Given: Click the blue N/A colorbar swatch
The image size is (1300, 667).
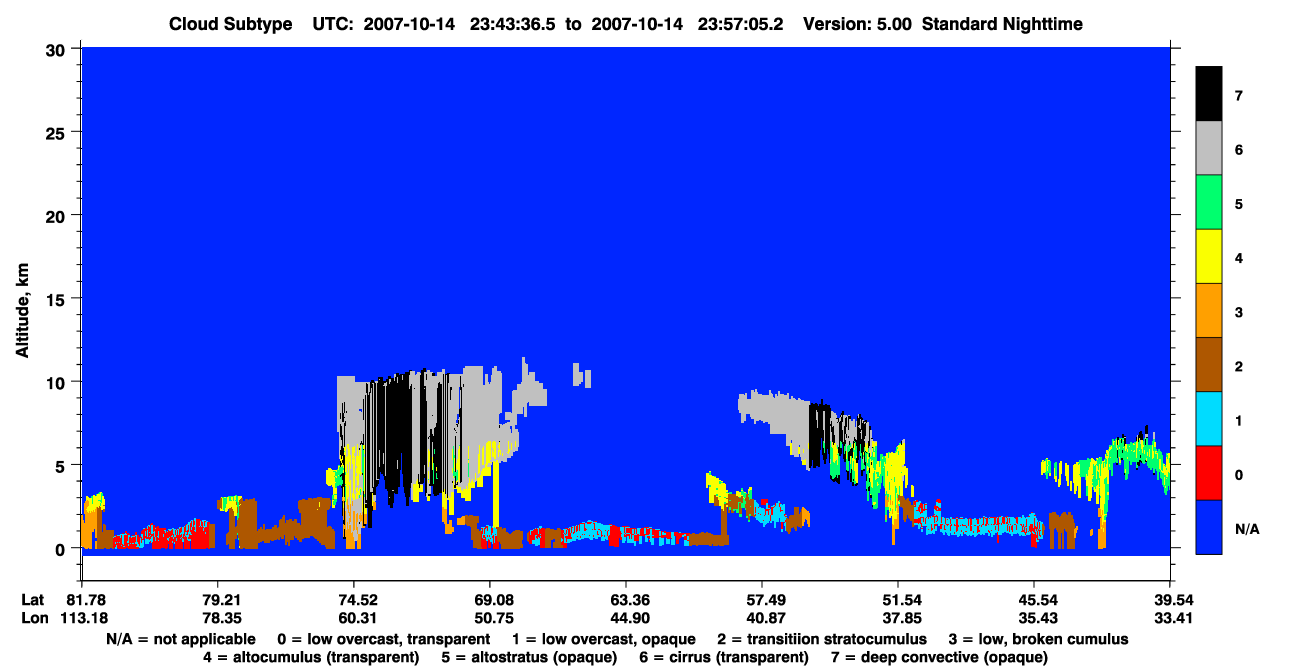Looking at the screenshot, I should tap(1208, 526).
